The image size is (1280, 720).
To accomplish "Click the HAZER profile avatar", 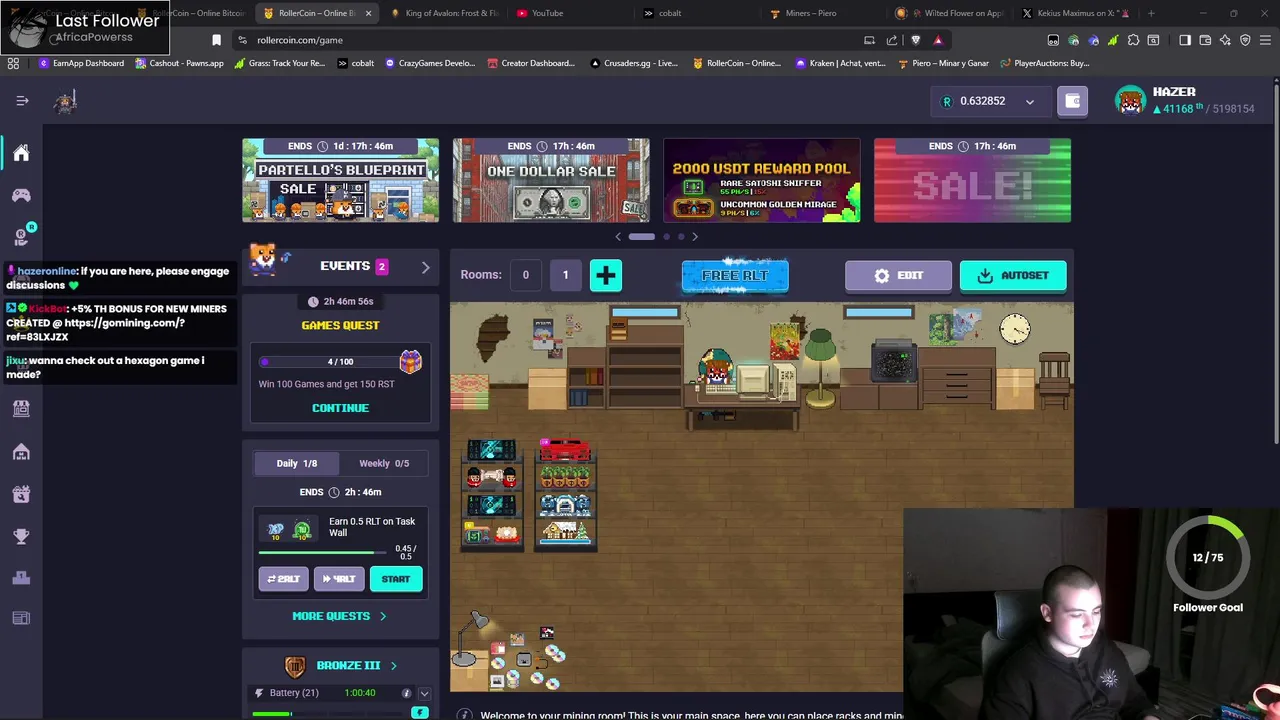I will [1130, 101].
